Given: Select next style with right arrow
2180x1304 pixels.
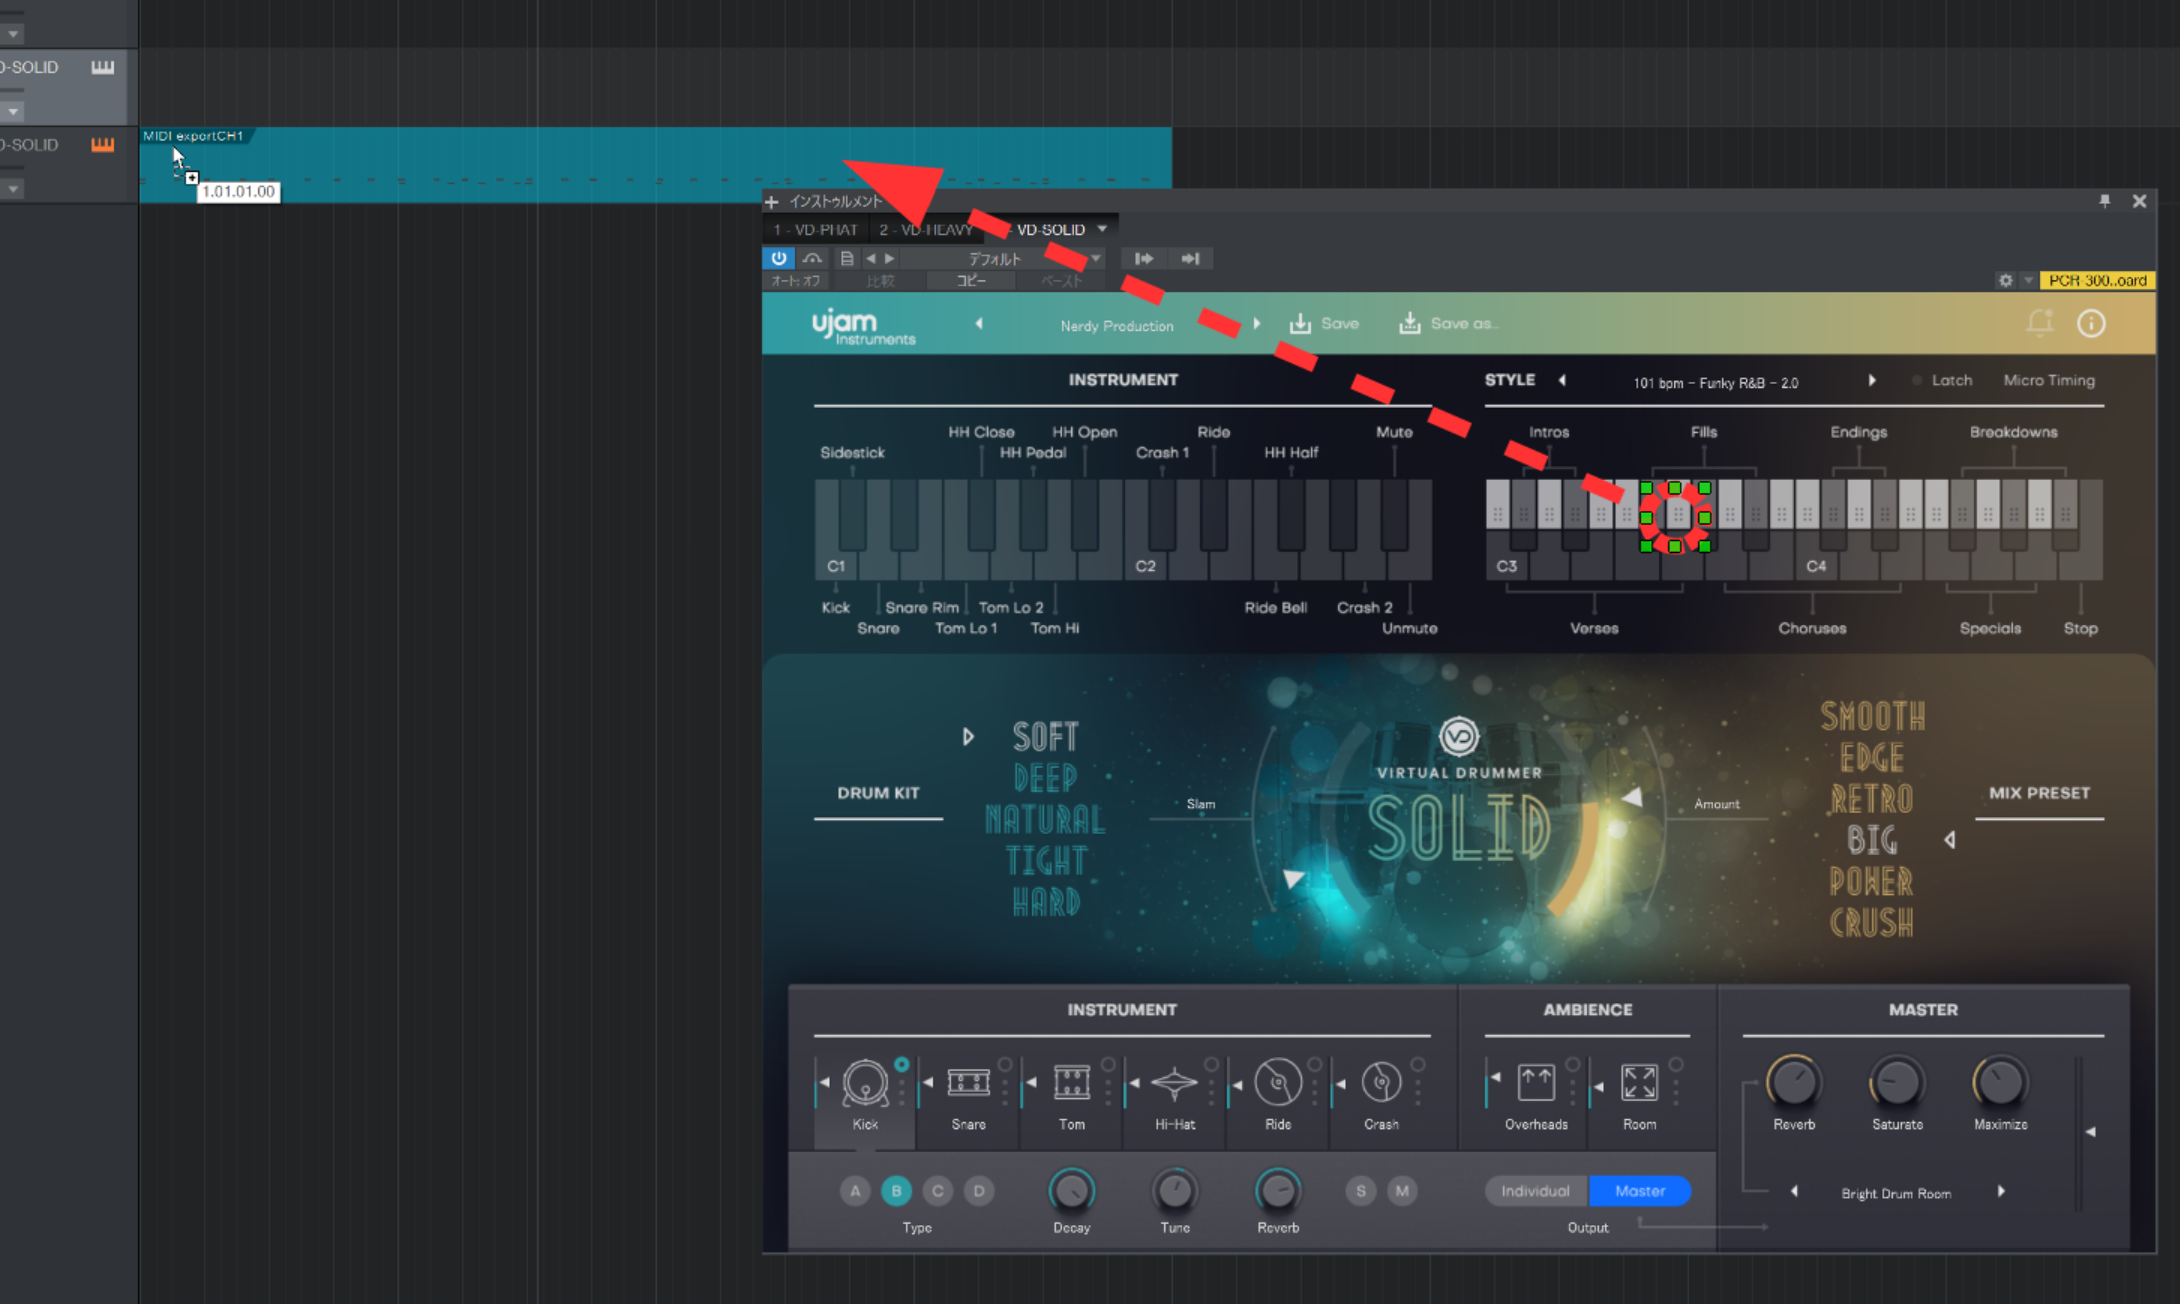Looking at the screenshot, I should (x=1872, y=380).
